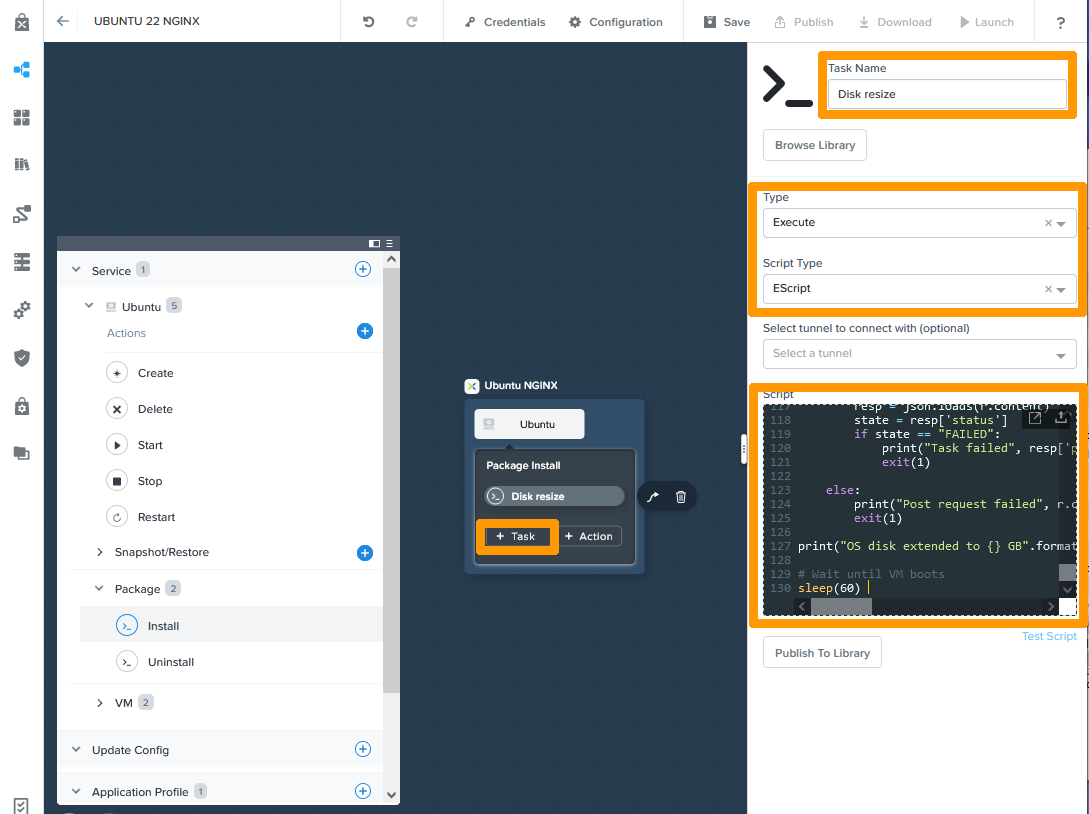Open the Credentials menu
Screen dimensions: 1089x814
[x=505, y=22]
